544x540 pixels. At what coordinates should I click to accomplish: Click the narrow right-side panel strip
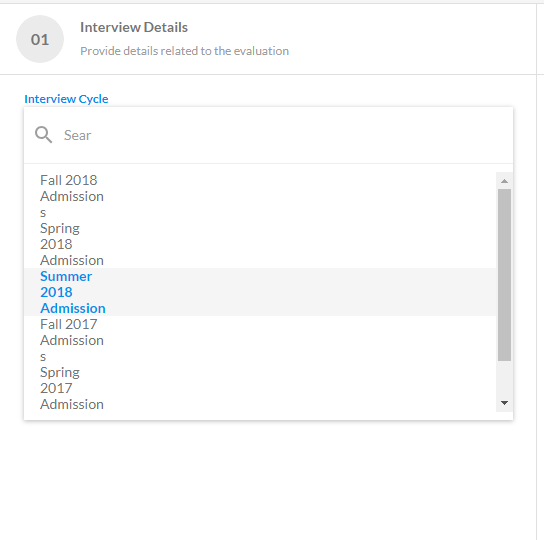pos(540,271)
